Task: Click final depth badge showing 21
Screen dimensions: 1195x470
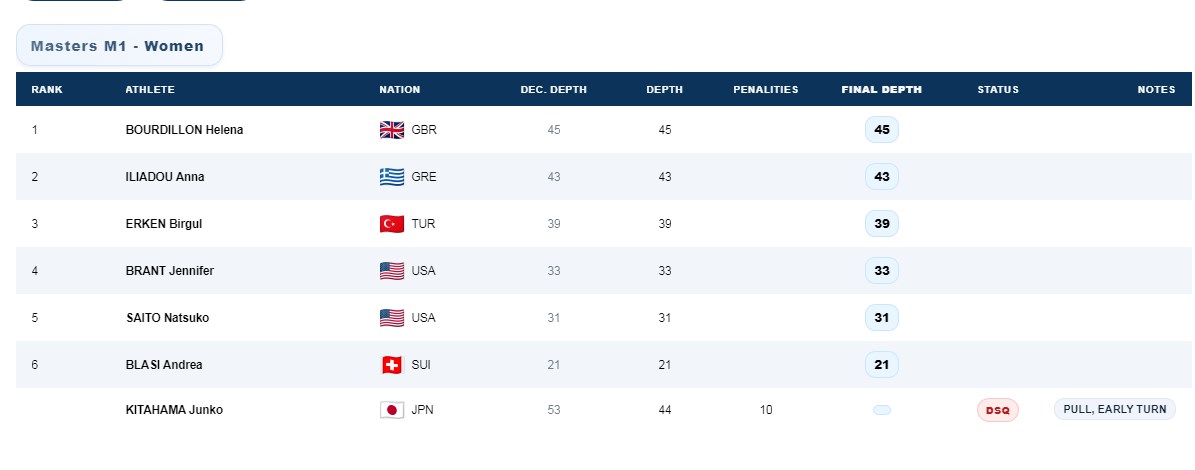Action: tap(882, 364)
